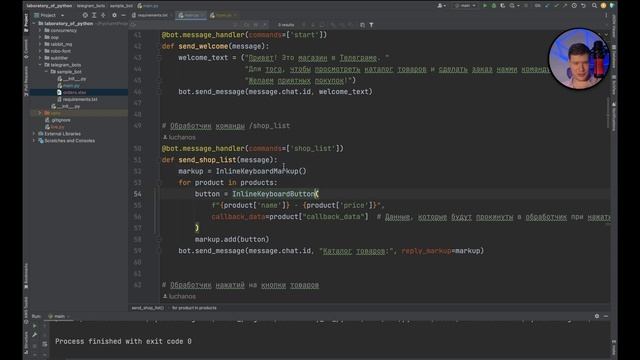Click the rollback undo arrow in the toolbar

pos(583,6)
